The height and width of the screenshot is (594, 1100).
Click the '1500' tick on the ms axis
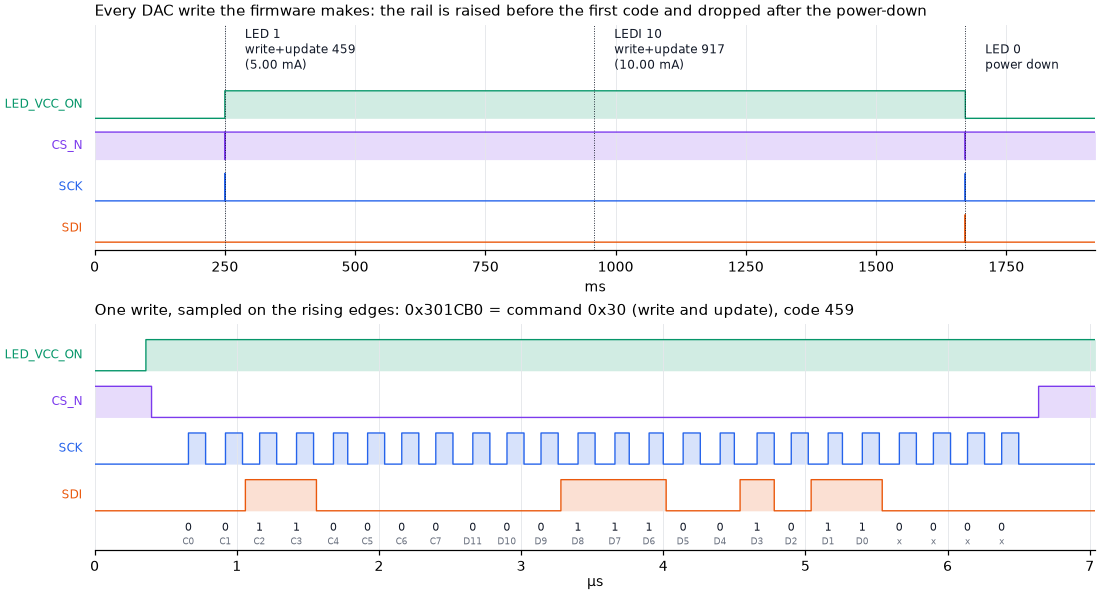click(x=876, y=267)
